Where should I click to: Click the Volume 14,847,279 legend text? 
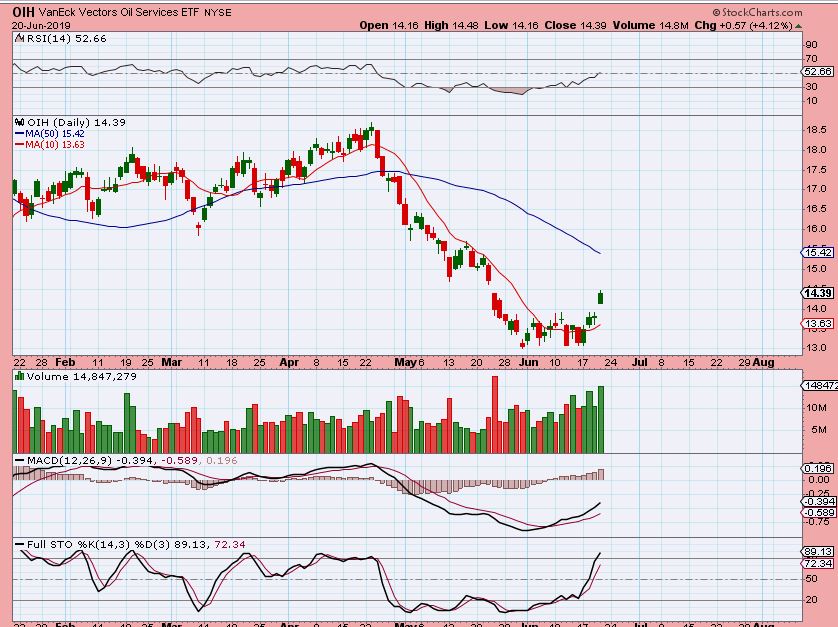click(82, 376)
